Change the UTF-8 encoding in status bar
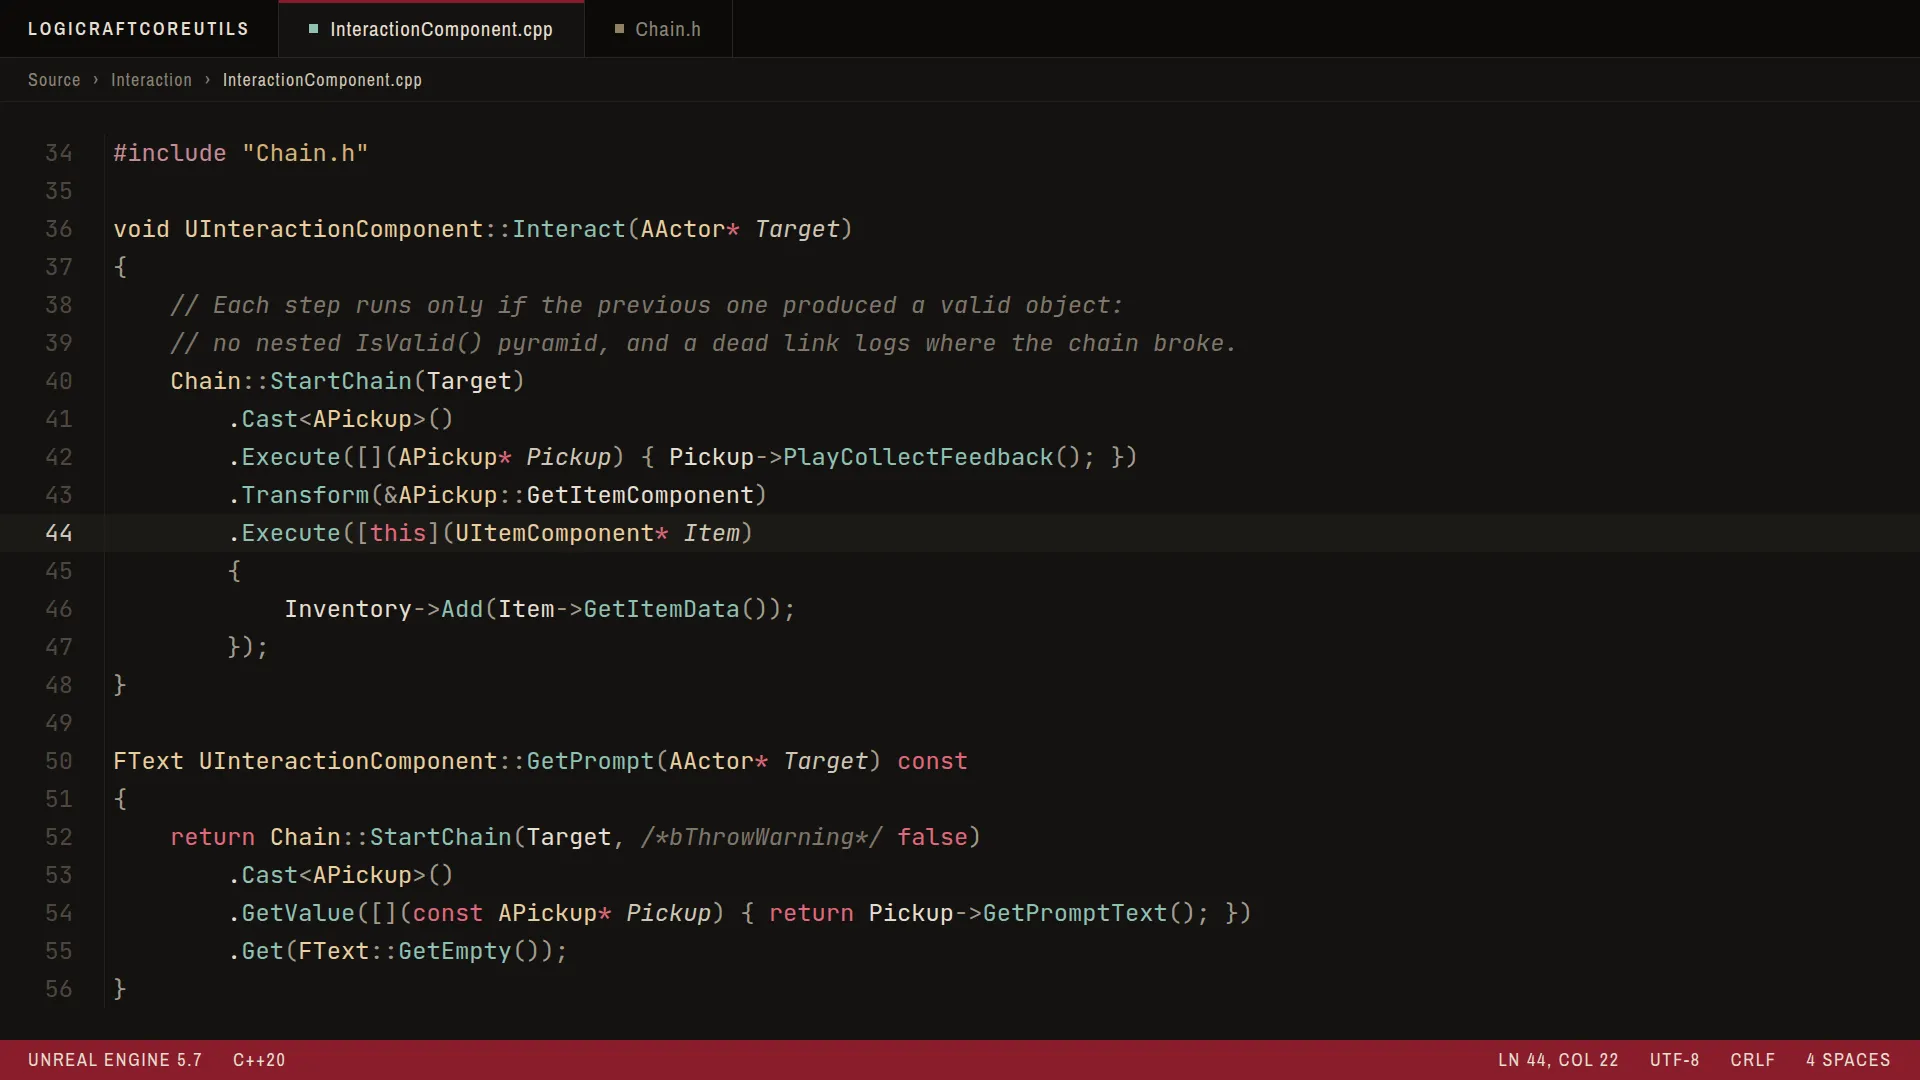The height and width of the screenshot is (1080, 1920). coord(1675,1060)
